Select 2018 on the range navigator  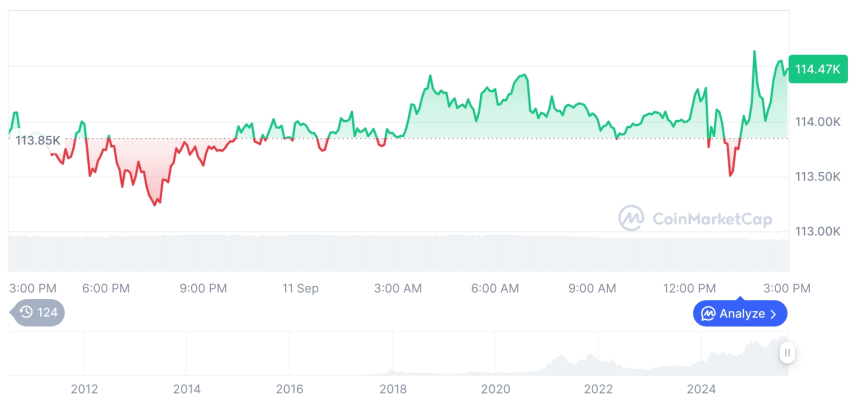pos(392,388)
